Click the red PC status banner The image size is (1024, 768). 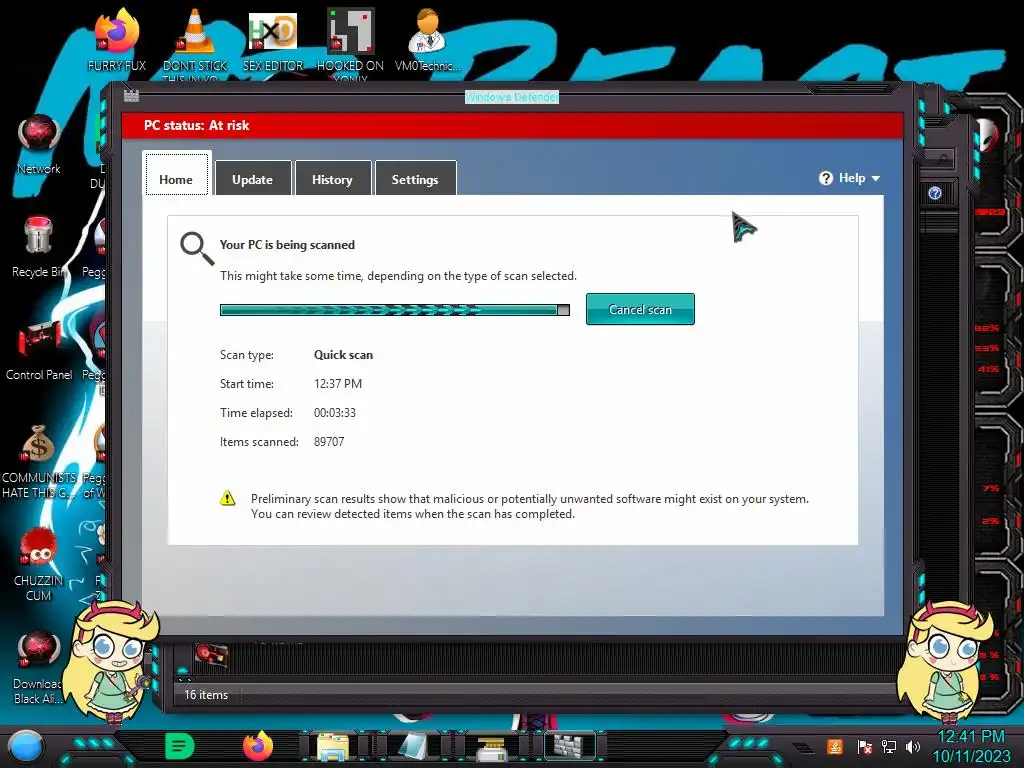pos(512,125)
